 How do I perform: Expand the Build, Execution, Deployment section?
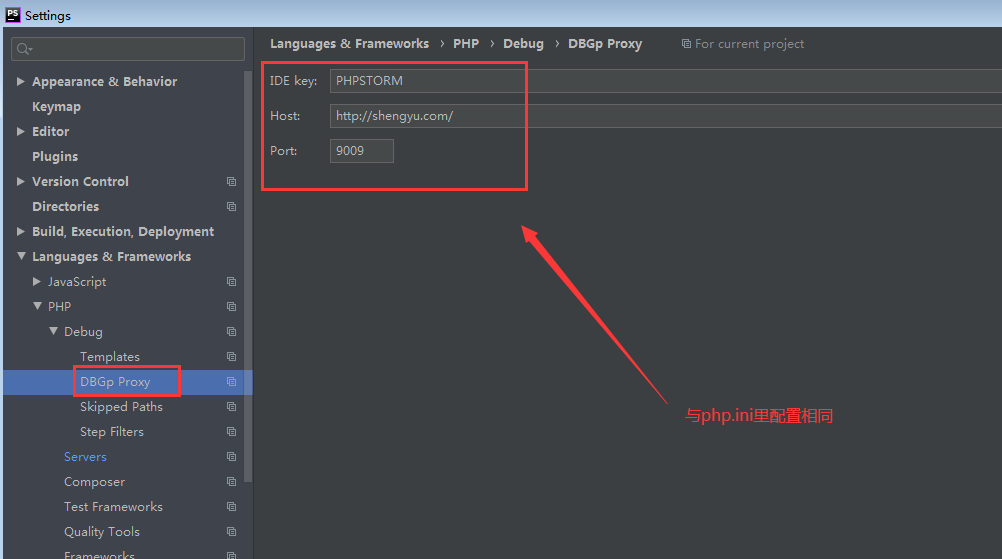coord(21,232)
